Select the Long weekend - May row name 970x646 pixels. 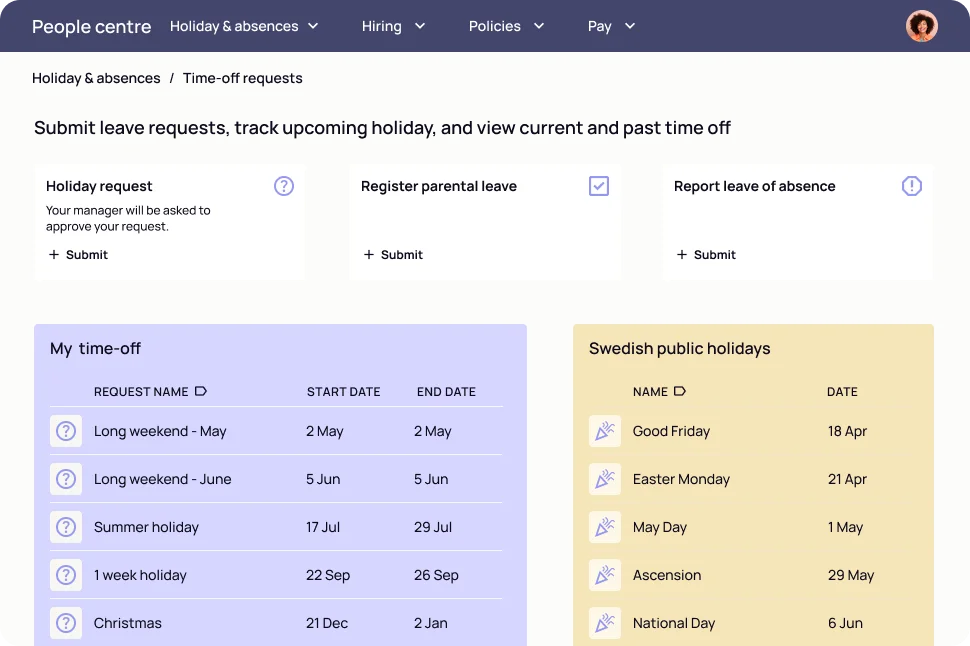160,431
